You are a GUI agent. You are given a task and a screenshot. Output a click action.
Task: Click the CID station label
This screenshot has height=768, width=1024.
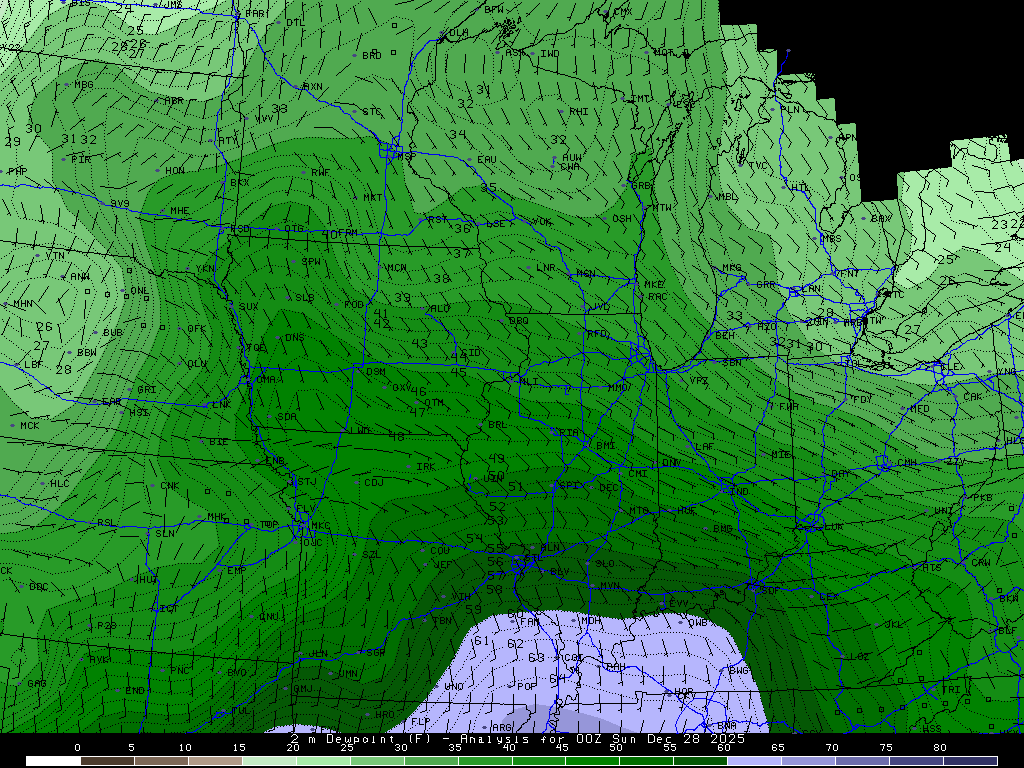[470, 352]
